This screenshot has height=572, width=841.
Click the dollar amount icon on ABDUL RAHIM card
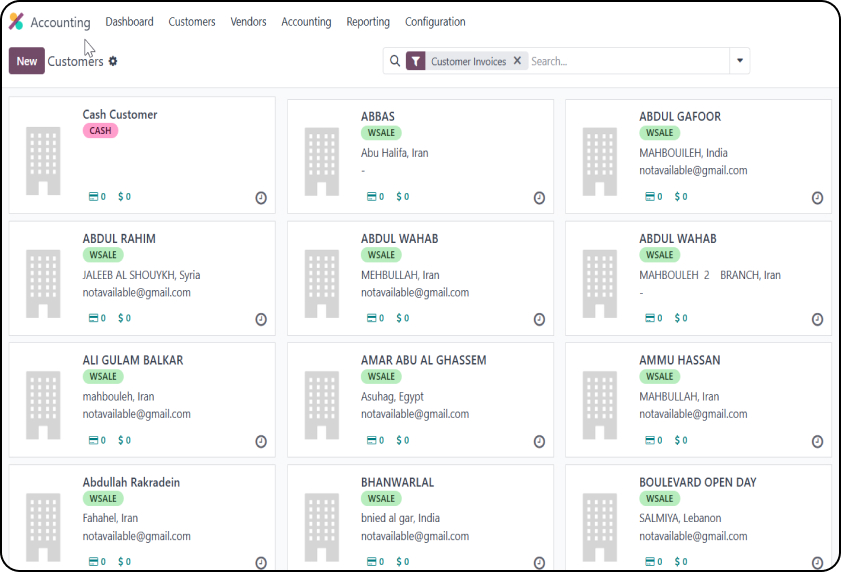(124, 319)
